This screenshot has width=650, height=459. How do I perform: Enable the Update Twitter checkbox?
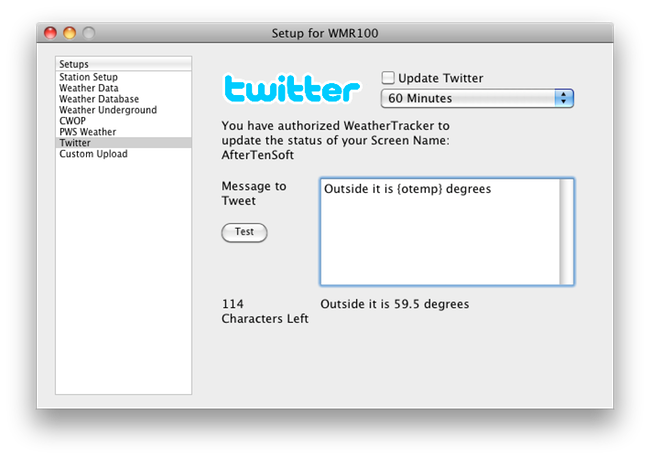[388, 78]
